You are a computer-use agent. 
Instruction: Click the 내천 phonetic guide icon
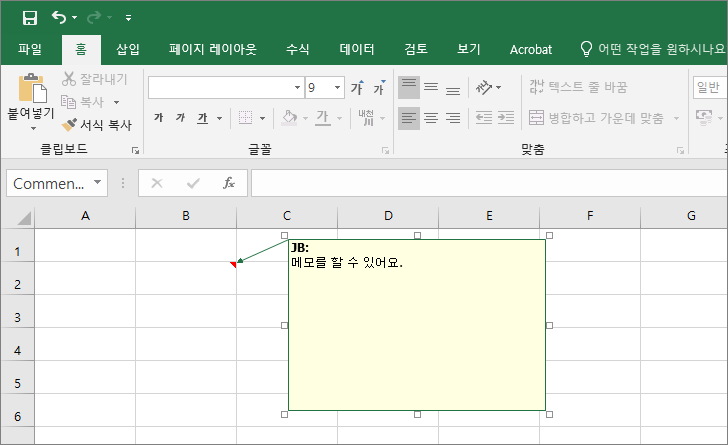366,118
